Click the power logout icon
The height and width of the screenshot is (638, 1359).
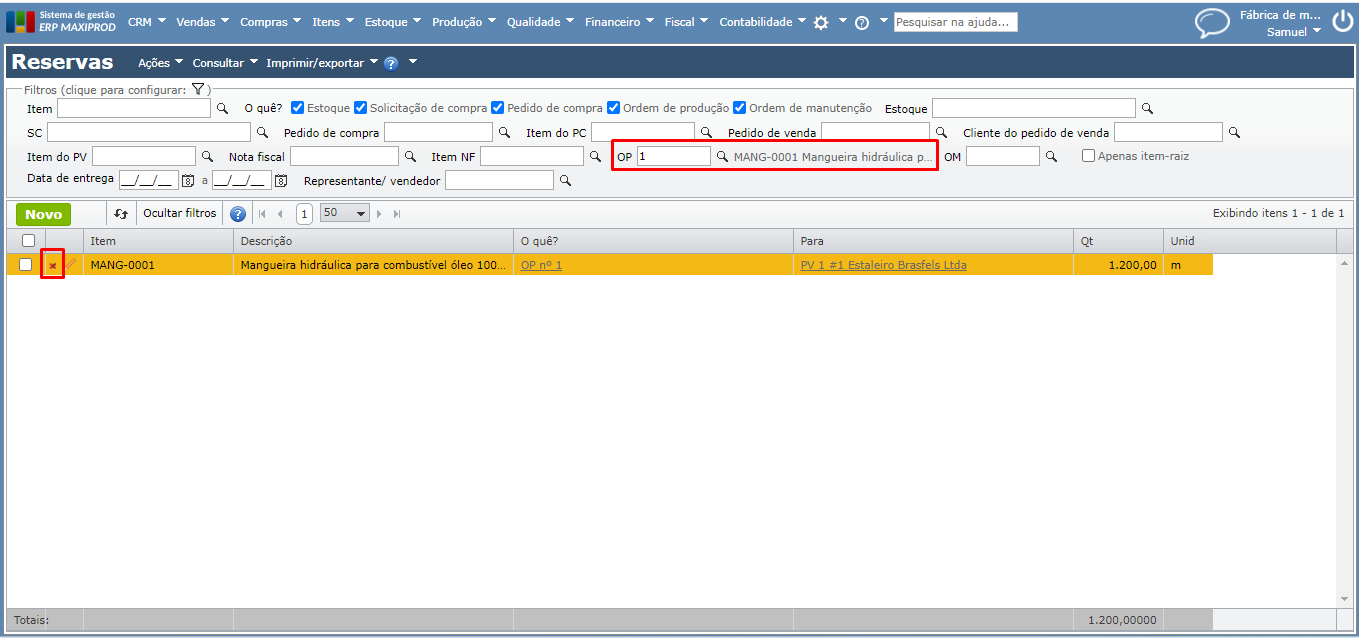(1342, 22)
